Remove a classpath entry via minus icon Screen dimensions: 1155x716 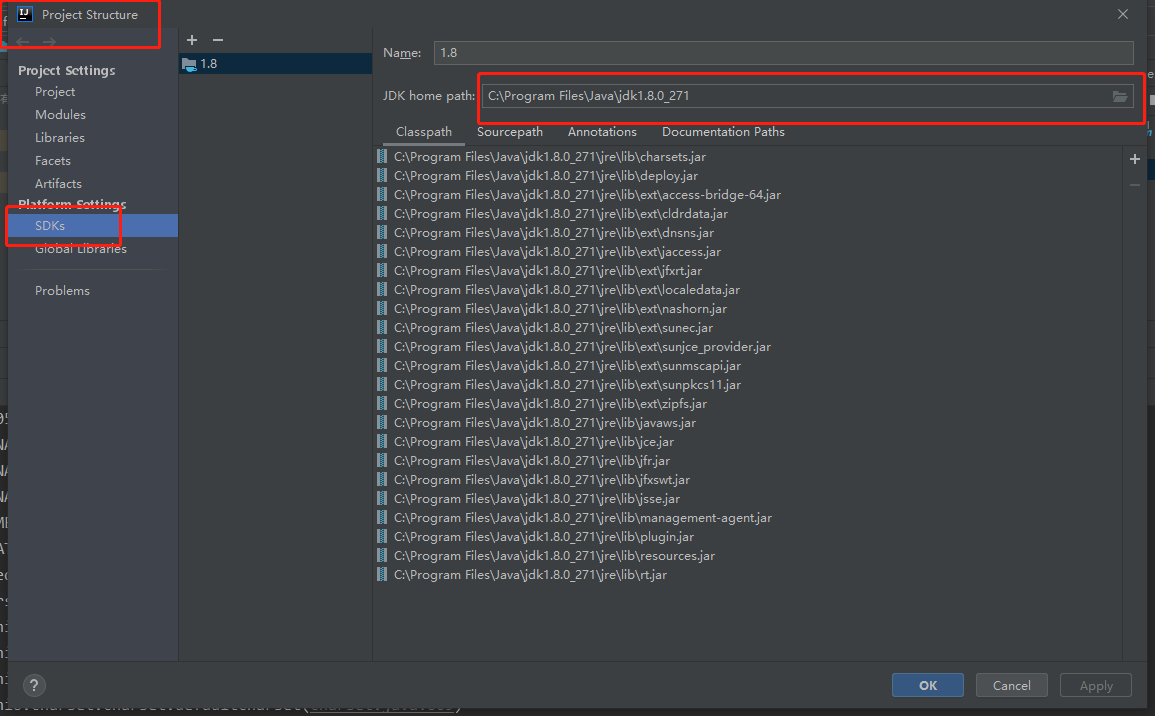[1134, 183]
